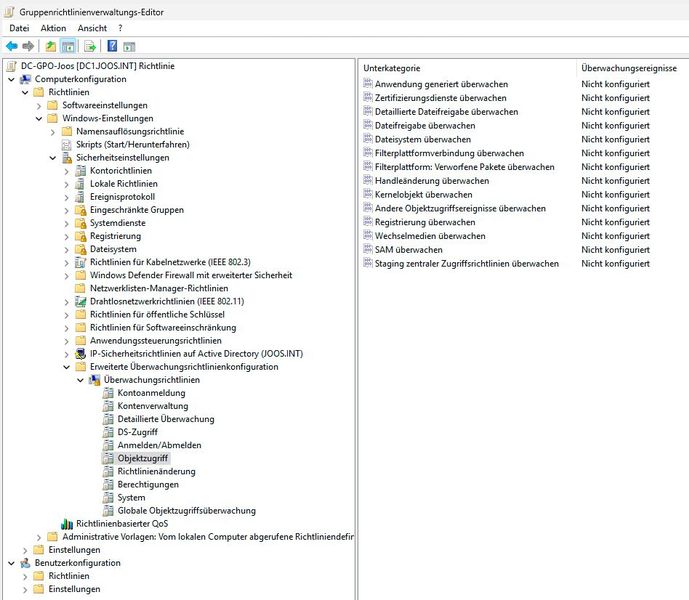This screenshot has width=689, height=600.
Task: Select Netzwerklisten-Manager-Richtlinien tree item
Action: coord(159,288)
